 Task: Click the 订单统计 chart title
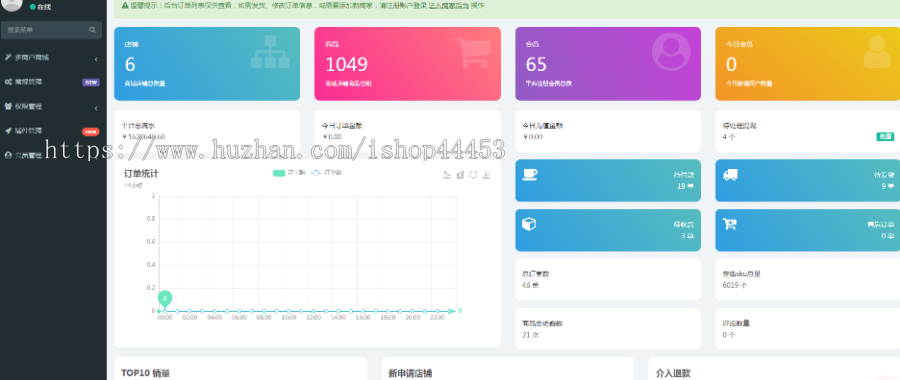141,173
